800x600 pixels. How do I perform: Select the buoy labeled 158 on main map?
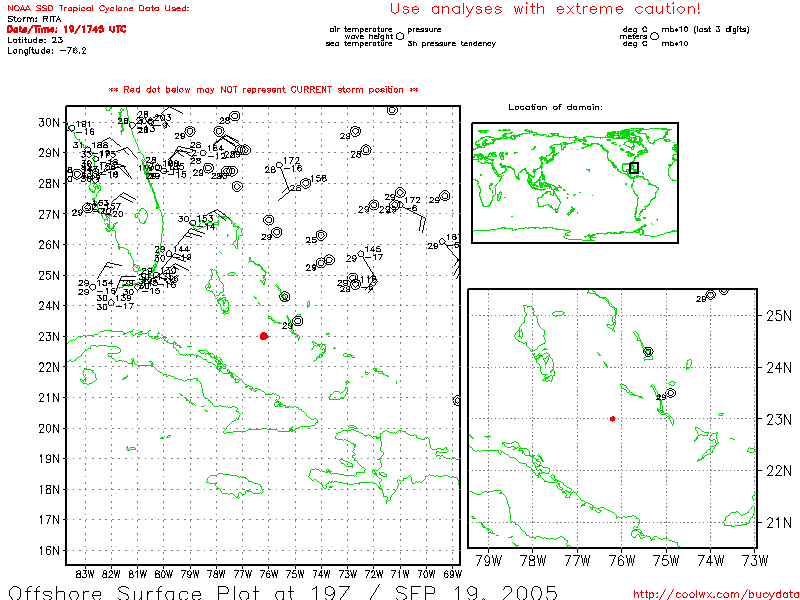[x=306, y=183]
